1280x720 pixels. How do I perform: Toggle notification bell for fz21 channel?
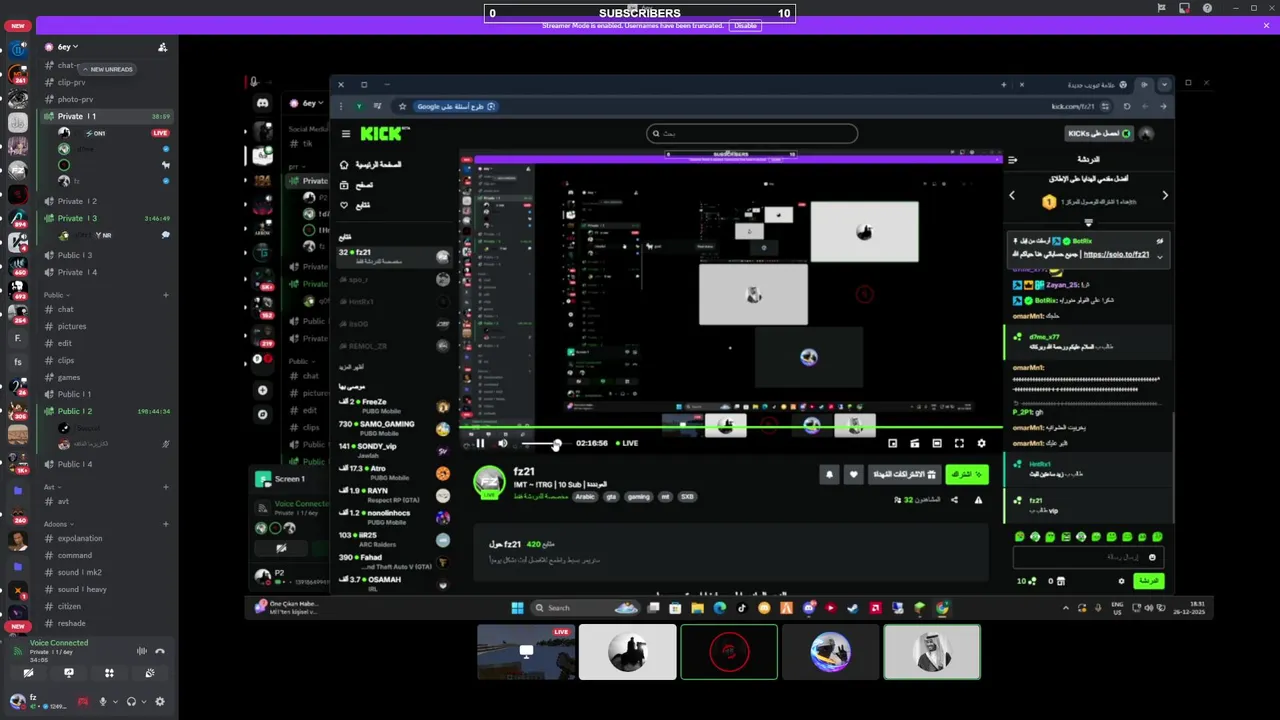pyautogui.click(x=829, y=475)
